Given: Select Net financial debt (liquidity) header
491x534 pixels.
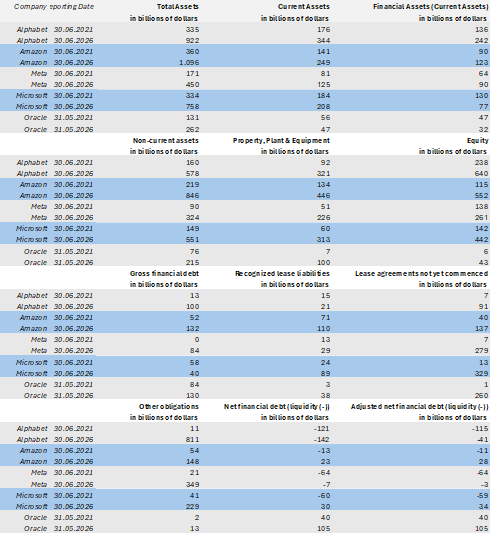Looking at the screenshot, I should tap(276, 406).
